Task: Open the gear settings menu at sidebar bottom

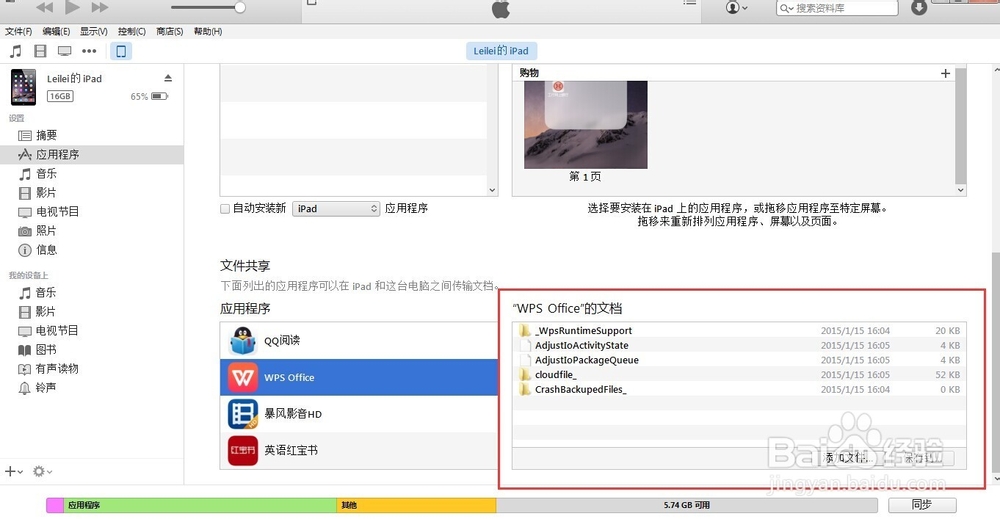Action: 42,472
